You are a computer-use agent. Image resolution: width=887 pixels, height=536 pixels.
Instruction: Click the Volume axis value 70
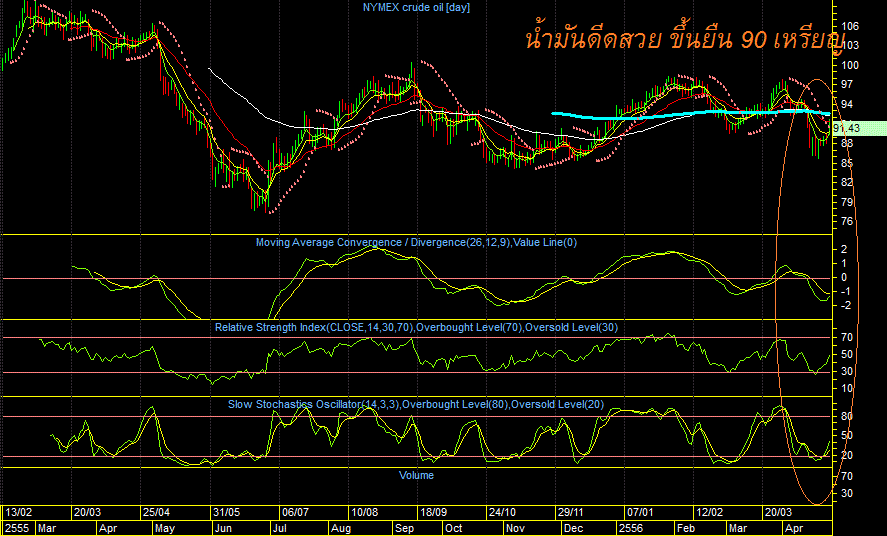(847, 477)
